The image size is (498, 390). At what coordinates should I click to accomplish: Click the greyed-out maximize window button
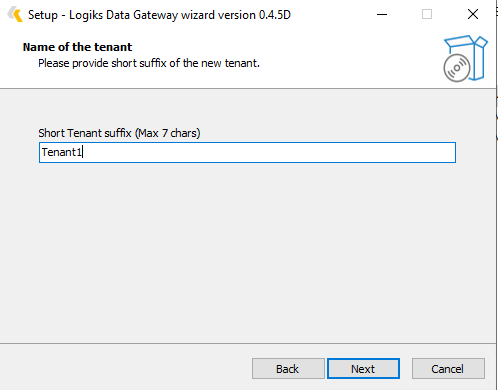pos(427,14)
